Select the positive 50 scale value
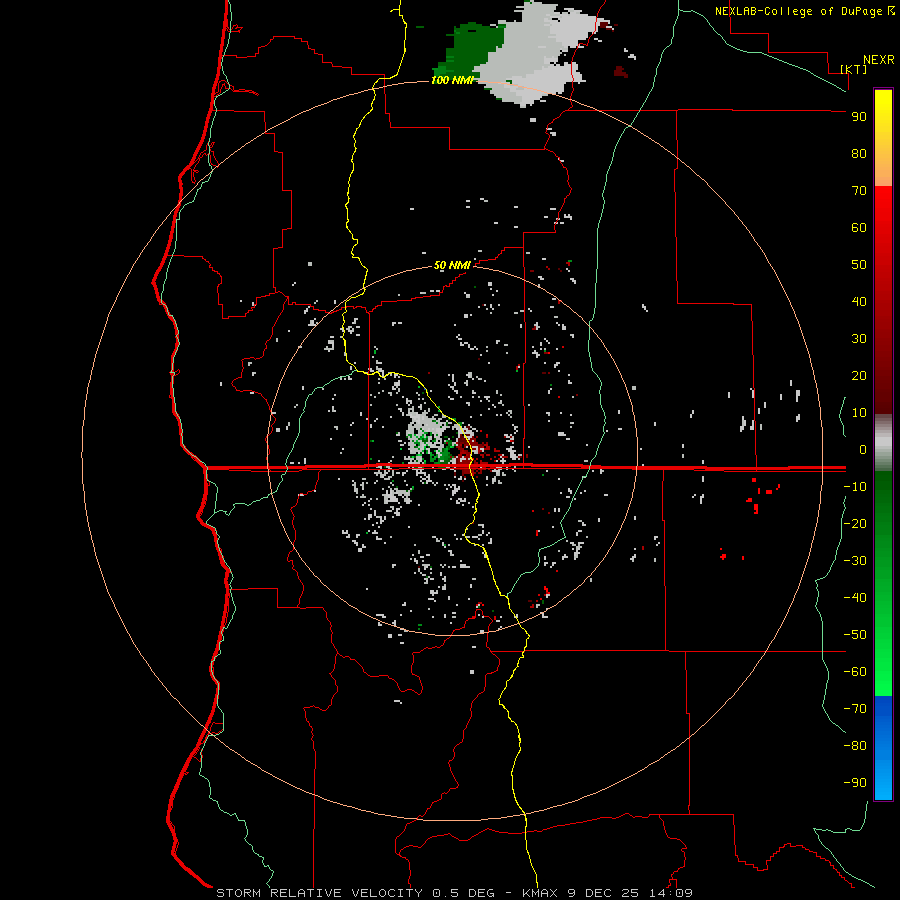The height and width of the screenshot is (900, 900). (859, 265)
